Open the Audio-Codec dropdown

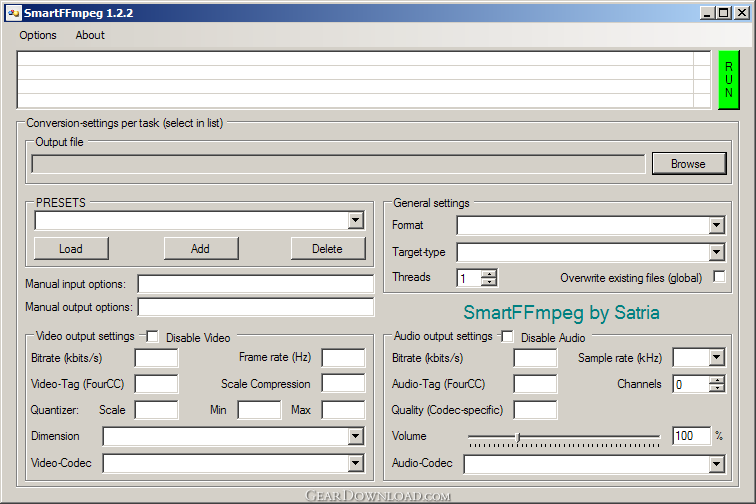click(x=716, y=464)
